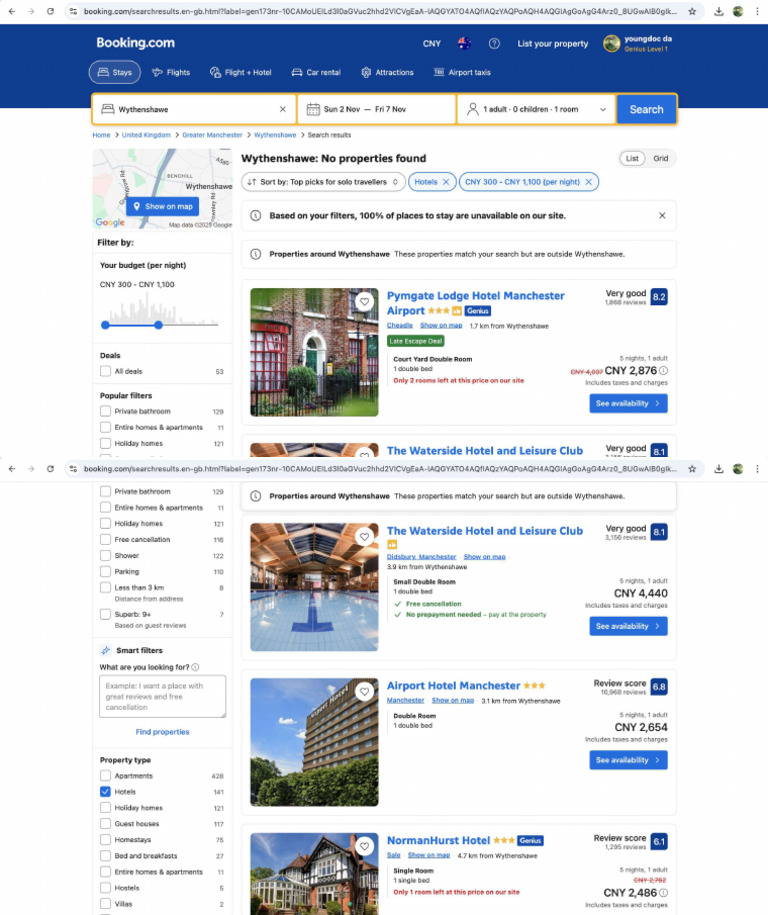Click reload icon in lower browser toolbar
Viewport: 768px width, 915px height.
(x=50, y=469)
